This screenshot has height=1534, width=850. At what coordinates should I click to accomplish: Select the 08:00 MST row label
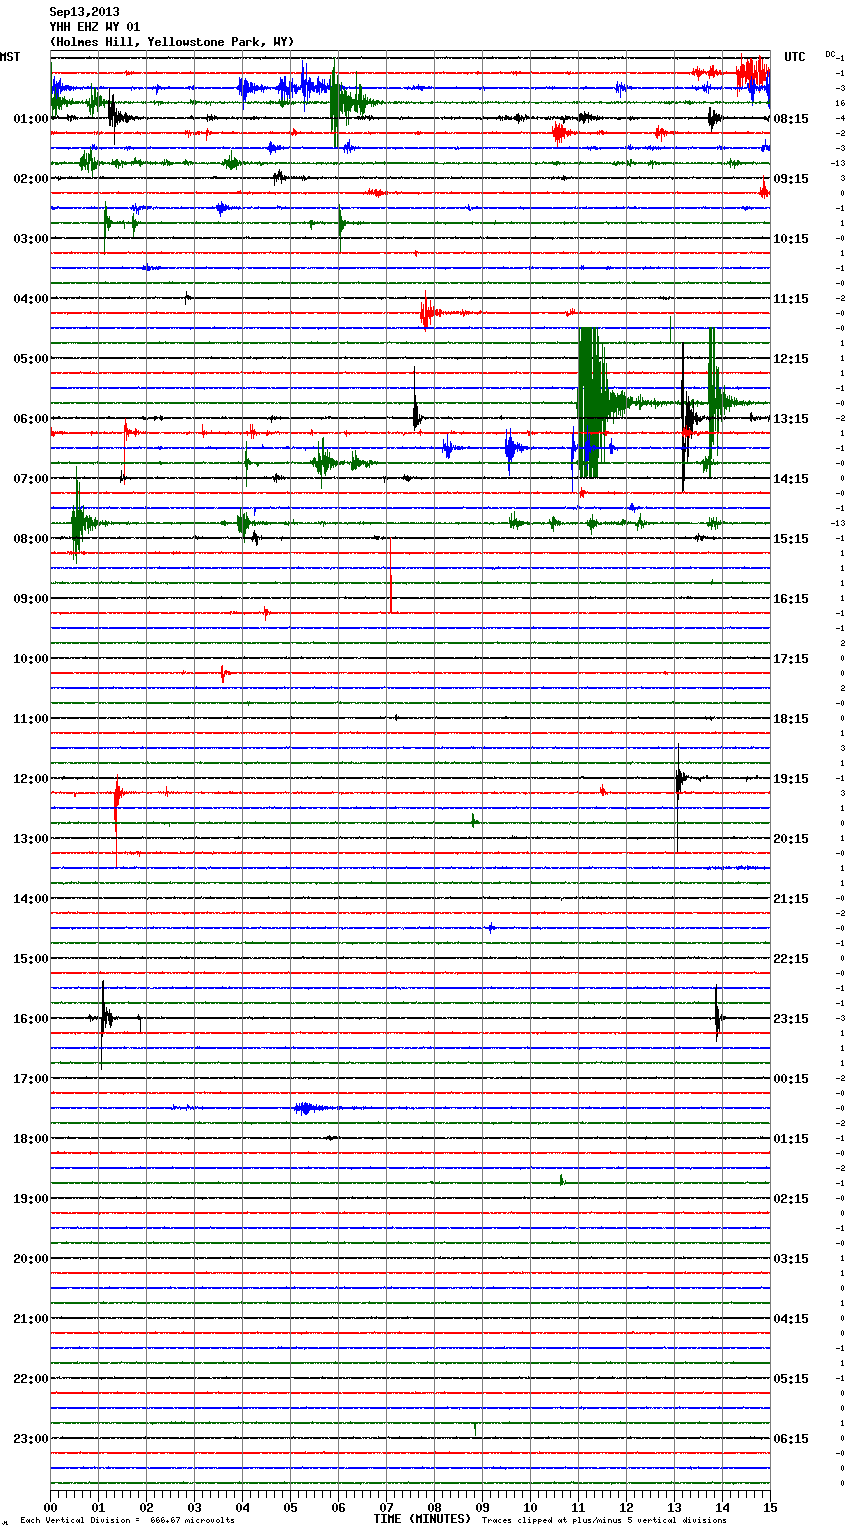coord(30,539)
